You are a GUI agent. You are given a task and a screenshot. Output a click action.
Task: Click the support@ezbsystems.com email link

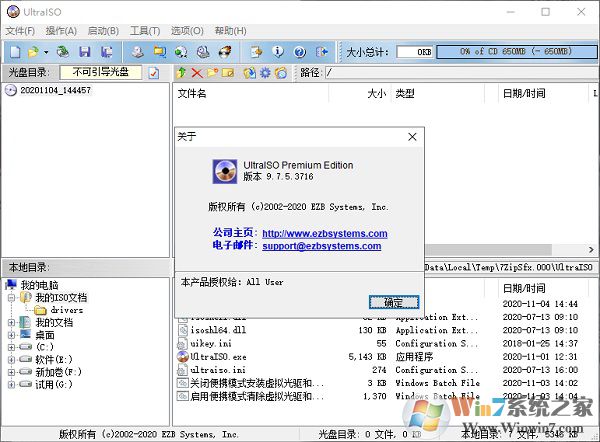pos(321,246)
